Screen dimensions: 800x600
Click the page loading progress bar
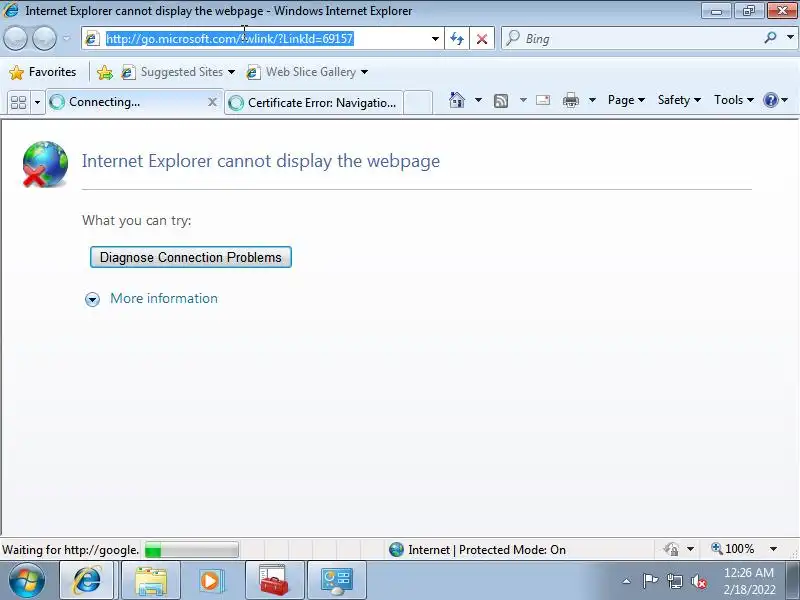191,550
